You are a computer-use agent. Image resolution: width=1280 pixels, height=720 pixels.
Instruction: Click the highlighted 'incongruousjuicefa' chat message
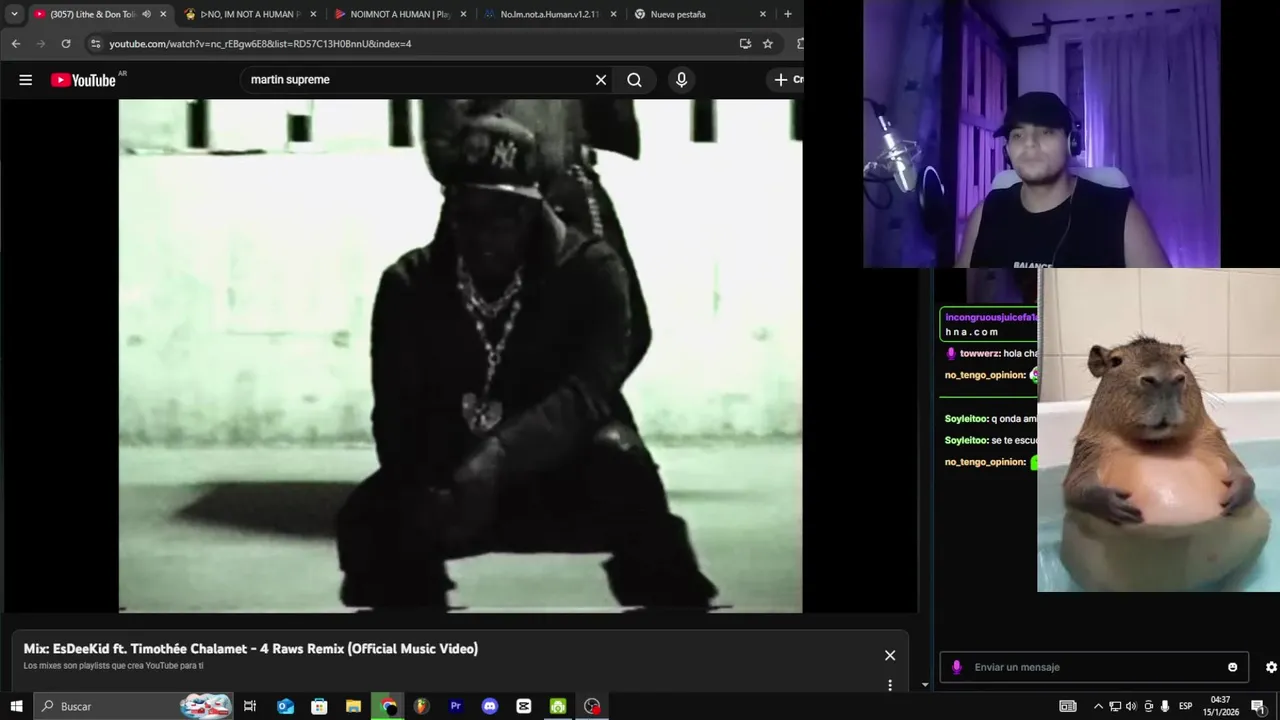tap(989, 324)
